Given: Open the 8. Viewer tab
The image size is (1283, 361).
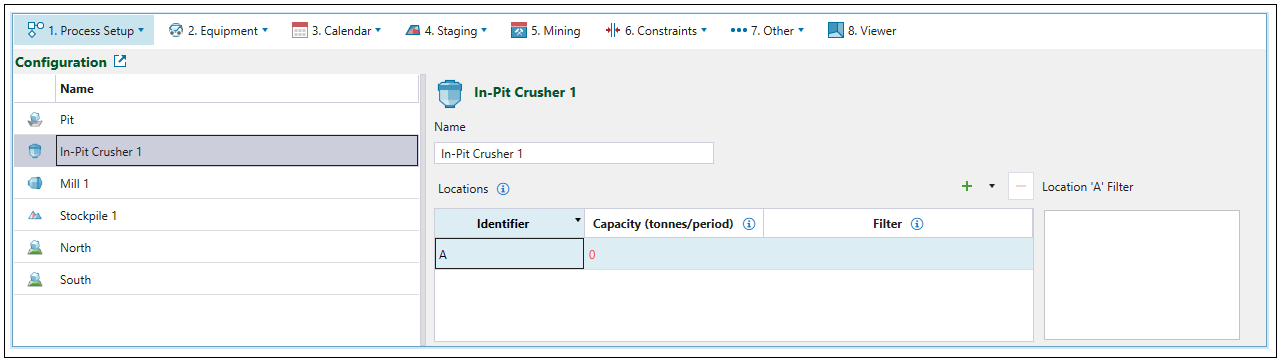Looking at the screenshot, I should coord(862,30).
